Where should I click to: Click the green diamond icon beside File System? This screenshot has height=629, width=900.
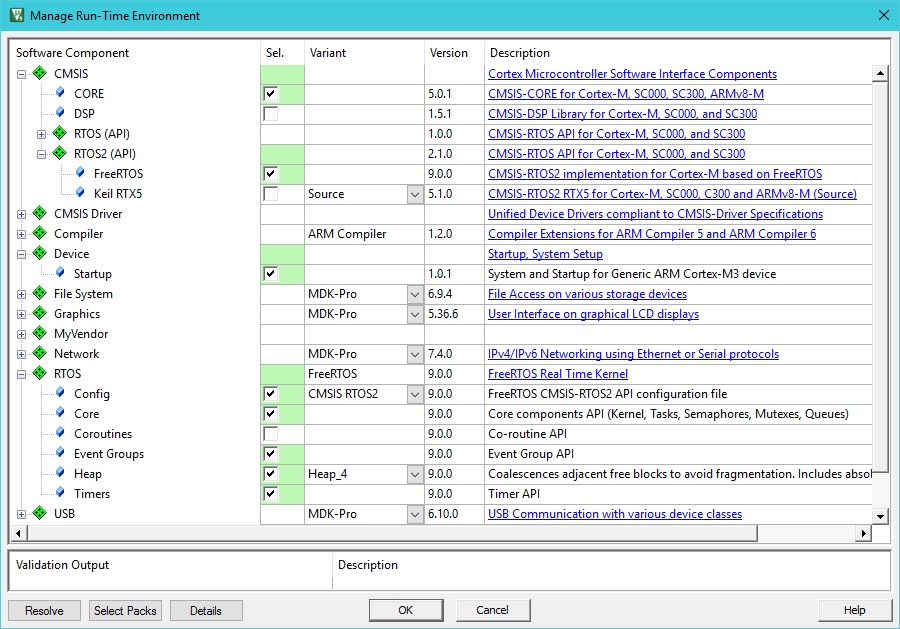pos(40,294)
